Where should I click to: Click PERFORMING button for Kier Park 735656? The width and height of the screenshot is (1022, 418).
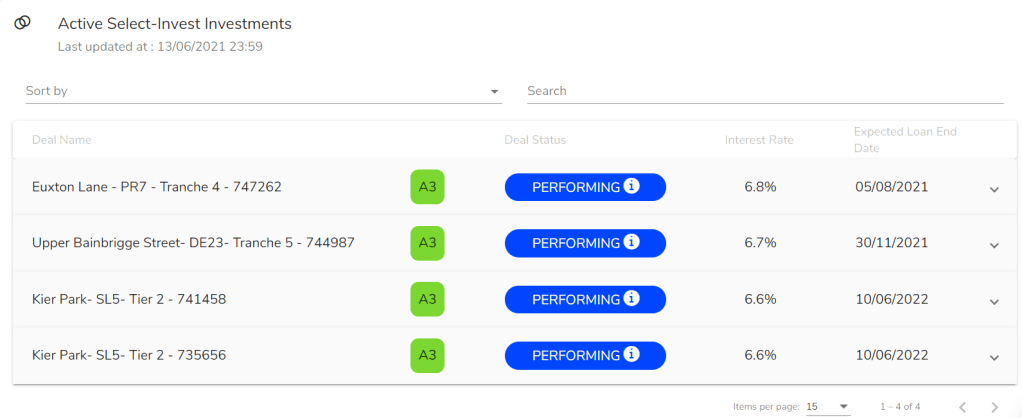[575, 355]
